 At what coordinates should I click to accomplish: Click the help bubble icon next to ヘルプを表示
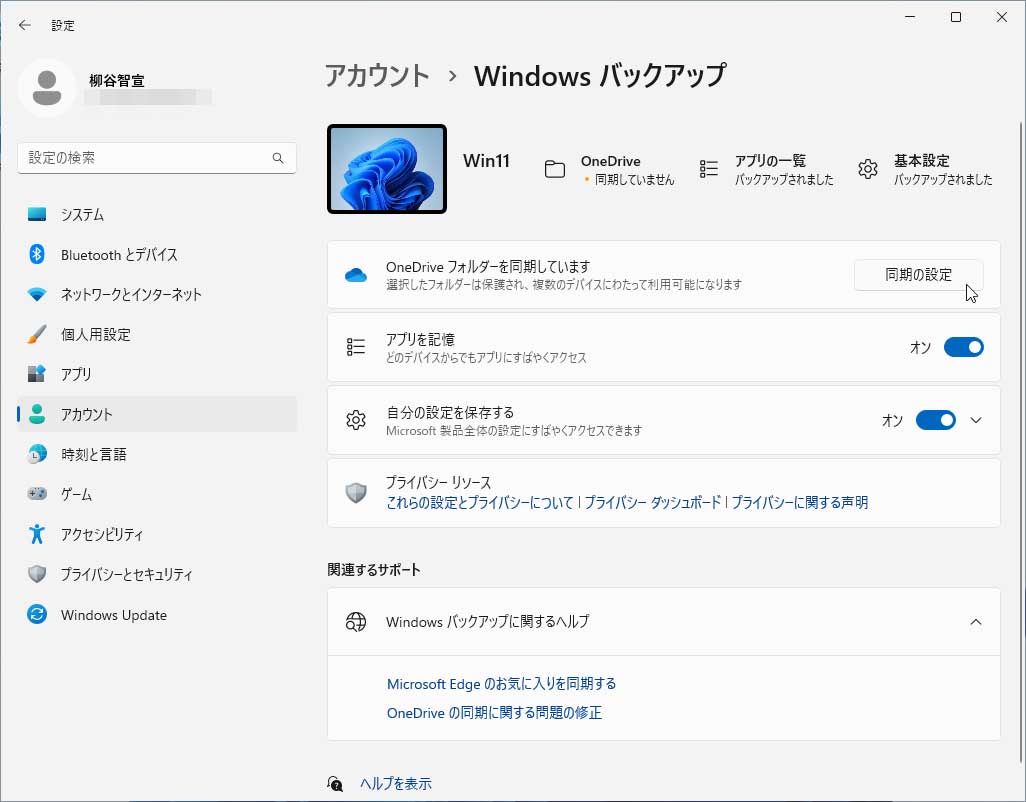tap(335, 784)
